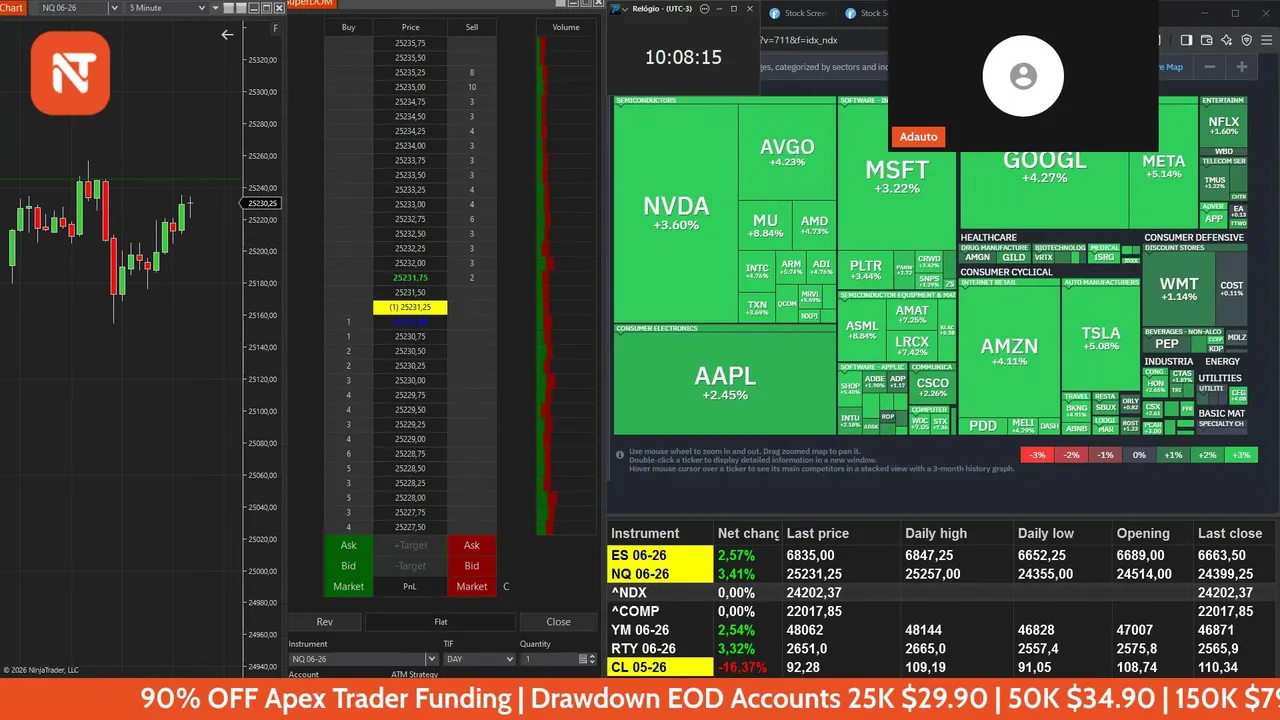This screenshot has height=720, width=1280.
Task: Zoom in heat map with plus button
Action: 1242,67
